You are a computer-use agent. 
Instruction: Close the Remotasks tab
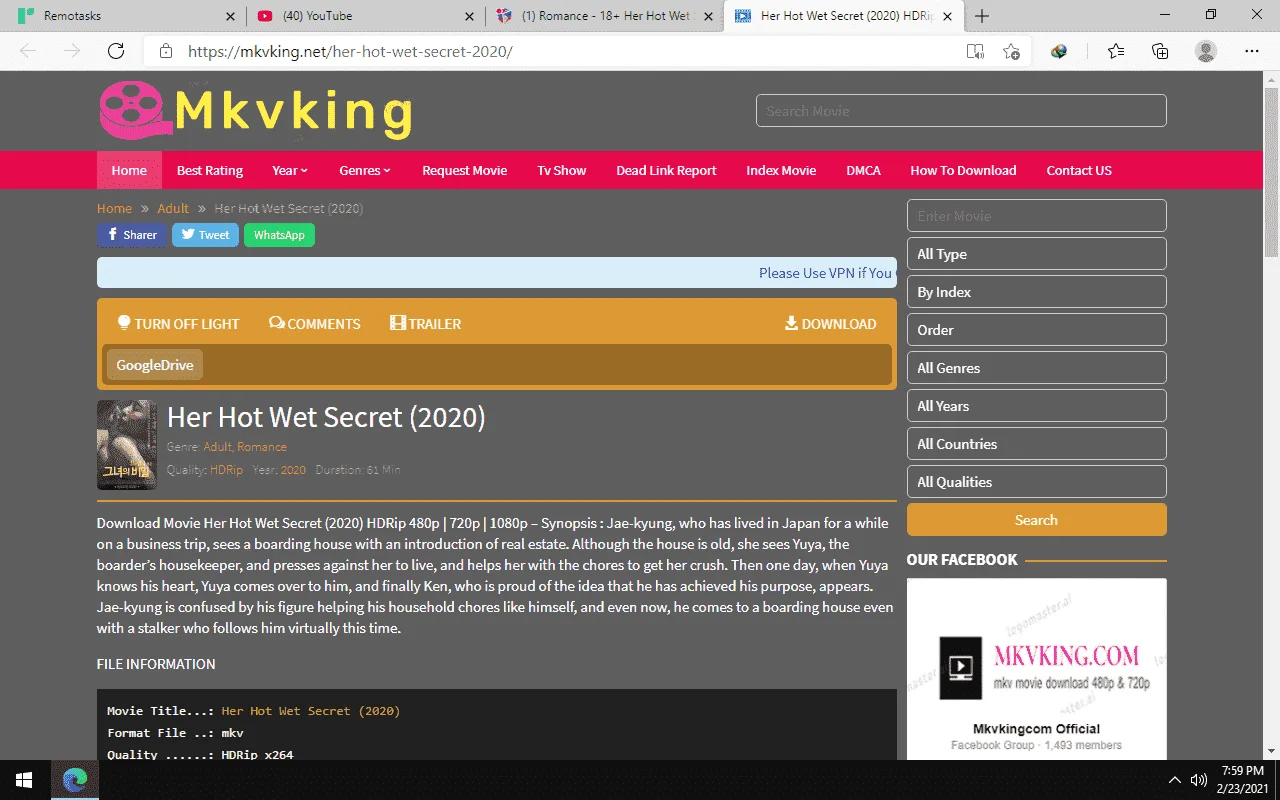point(231,16)
